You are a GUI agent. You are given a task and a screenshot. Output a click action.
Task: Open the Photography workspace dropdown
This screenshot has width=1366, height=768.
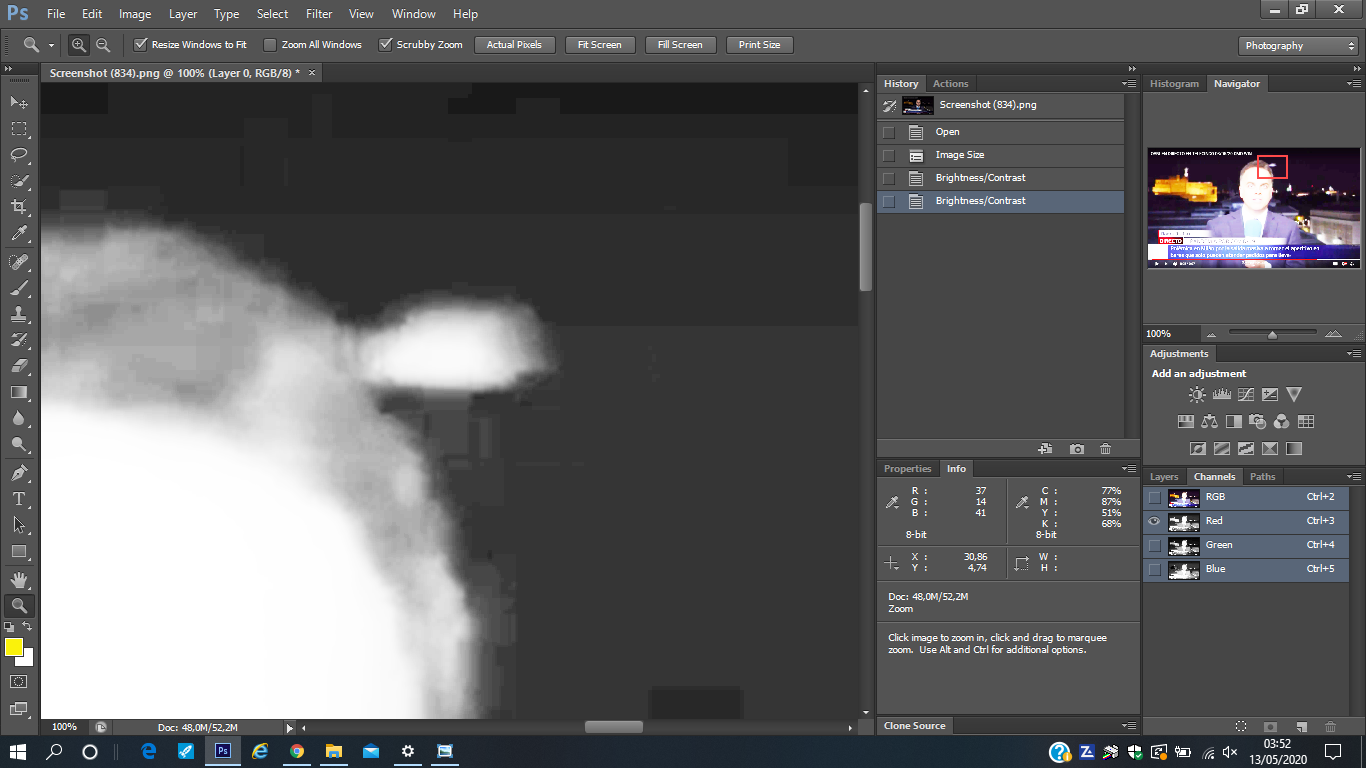click(1297, 46)
